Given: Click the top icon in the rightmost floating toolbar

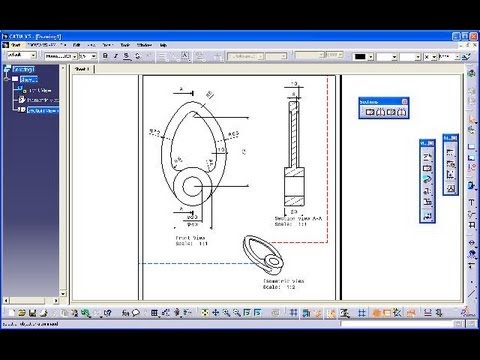Looking at the screenshot, I should (451, 153).
